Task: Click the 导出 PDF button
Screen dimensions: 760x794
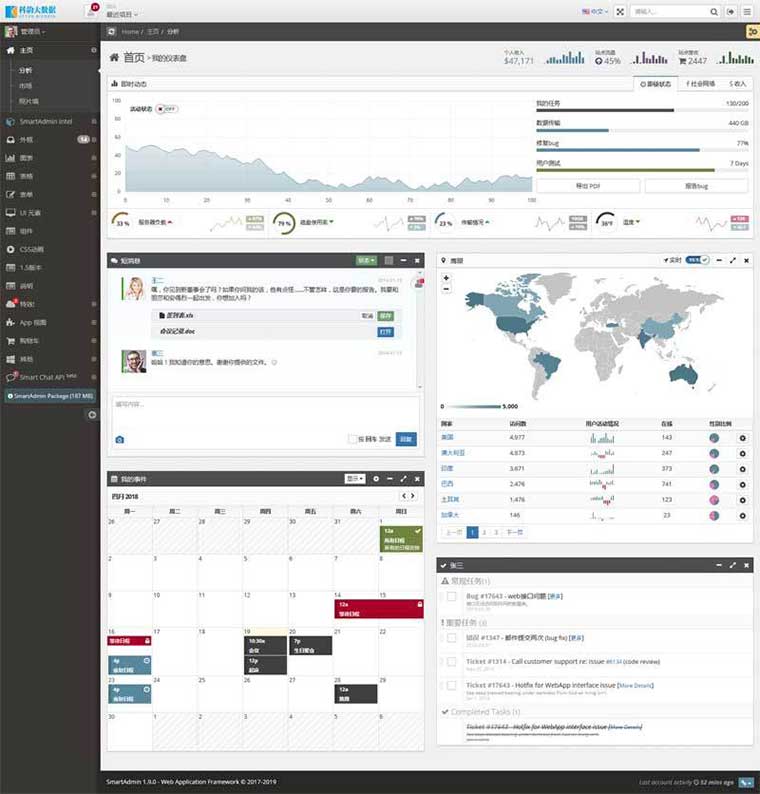Action: (588, 186)
